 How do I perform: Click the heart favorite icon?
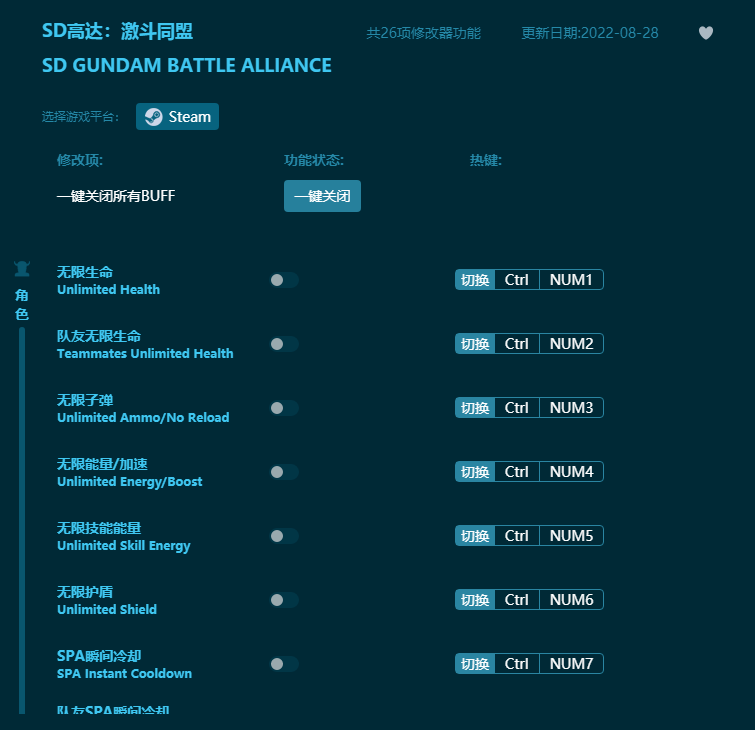[x=706, y=33]
